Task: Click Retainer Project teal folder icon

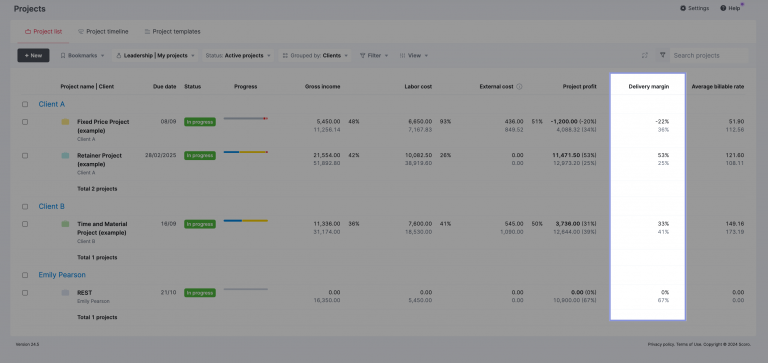Action: [x=65, y=156]
